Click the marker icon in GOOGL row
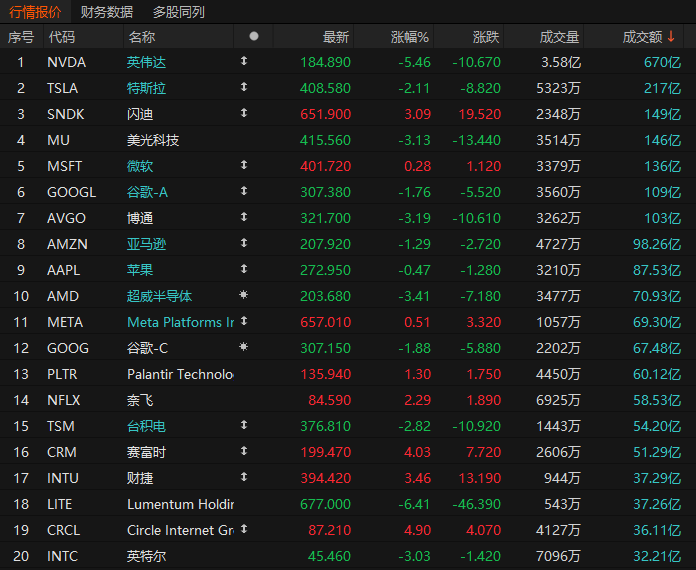 [x=244, y=191]
